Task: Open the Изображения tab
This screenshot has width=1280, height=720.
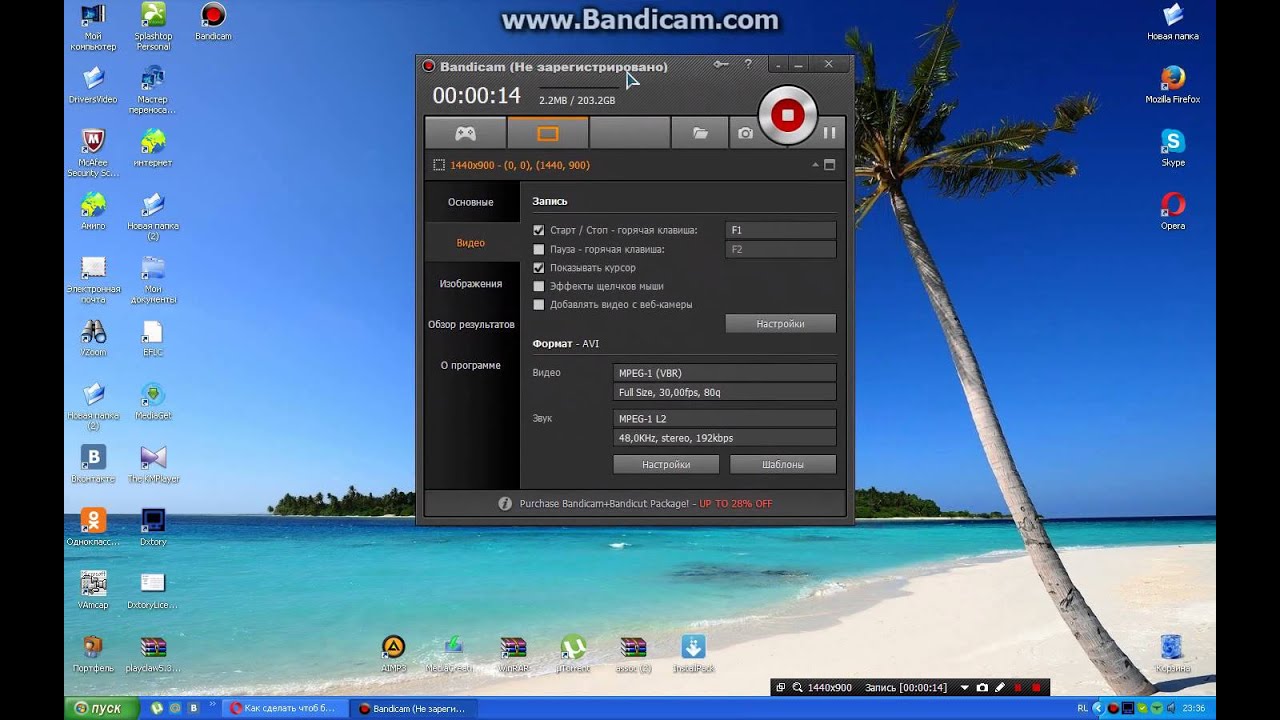Action: tap(470, 284)
